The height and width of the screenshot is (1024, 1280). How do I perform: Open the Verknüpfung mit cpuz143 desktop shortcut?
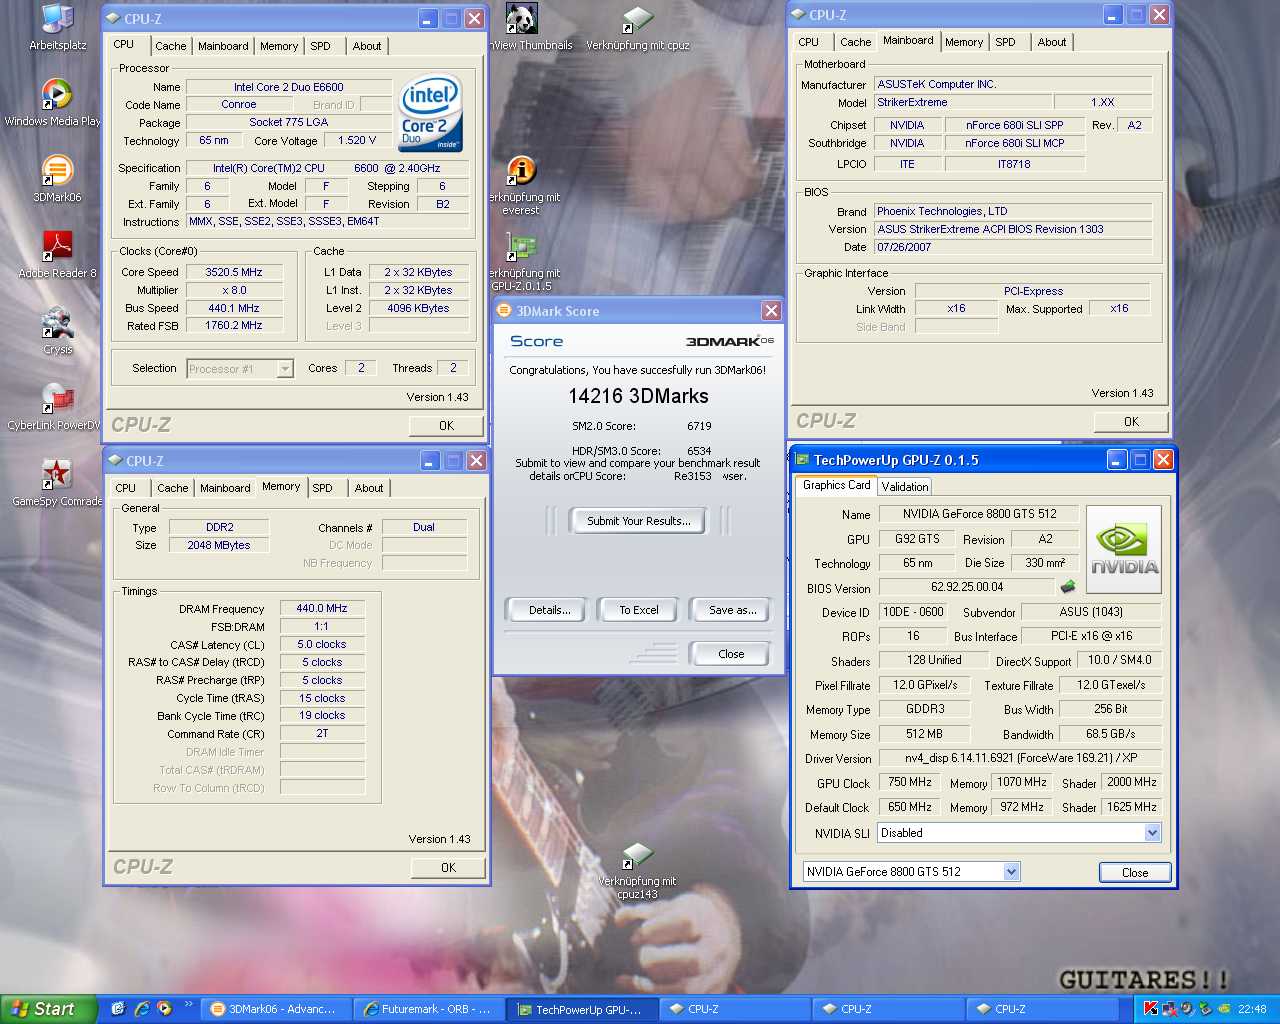pyautogui.click(x=637, y=870)
